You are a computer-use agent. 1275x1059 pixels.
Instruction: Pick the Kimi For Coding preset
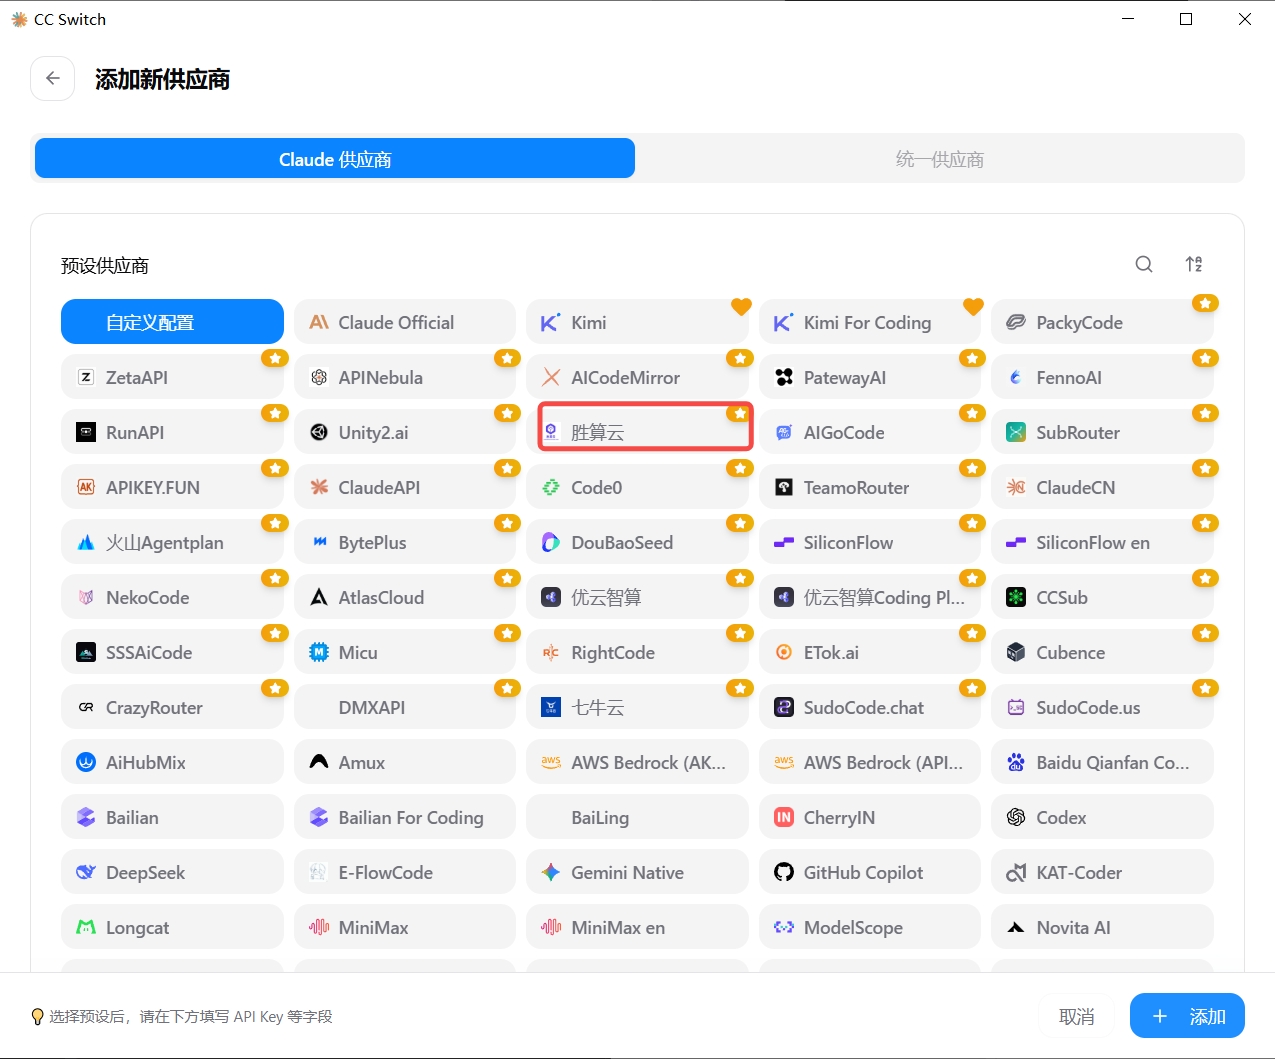(870, 322)
